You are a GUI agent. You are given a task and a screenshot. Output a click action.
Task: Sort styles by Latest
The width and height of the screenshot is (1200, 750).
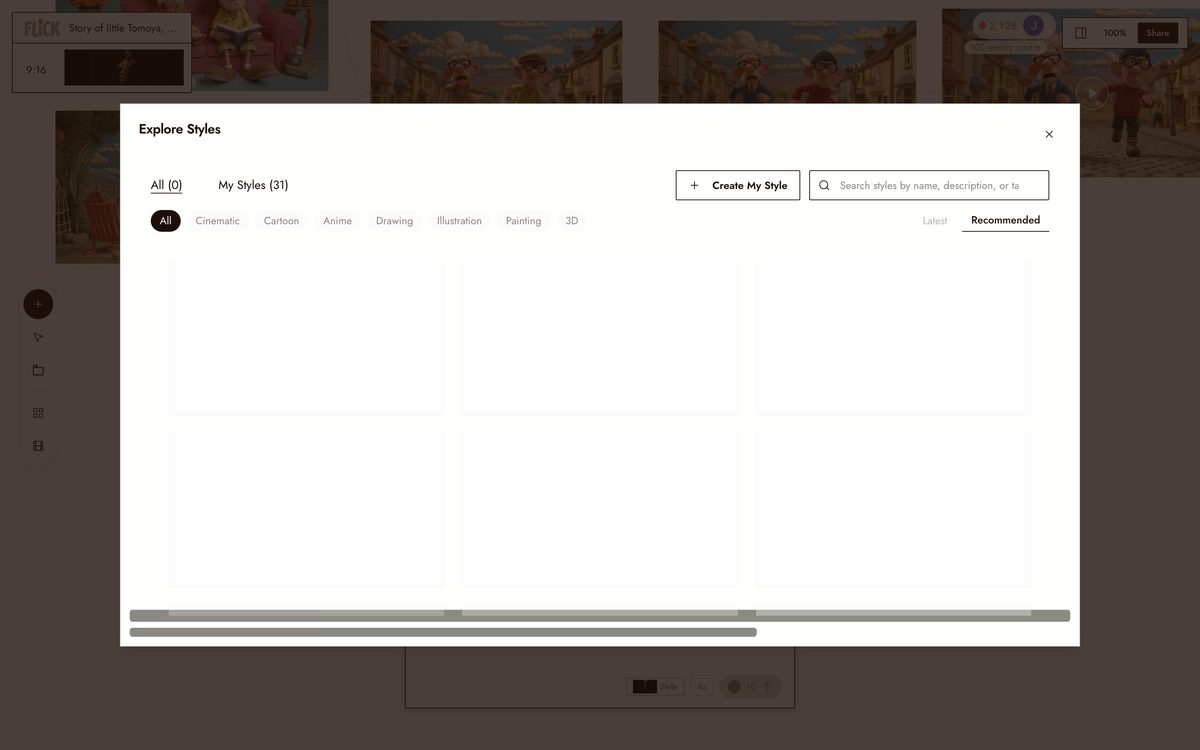click(x=935, y=221)
